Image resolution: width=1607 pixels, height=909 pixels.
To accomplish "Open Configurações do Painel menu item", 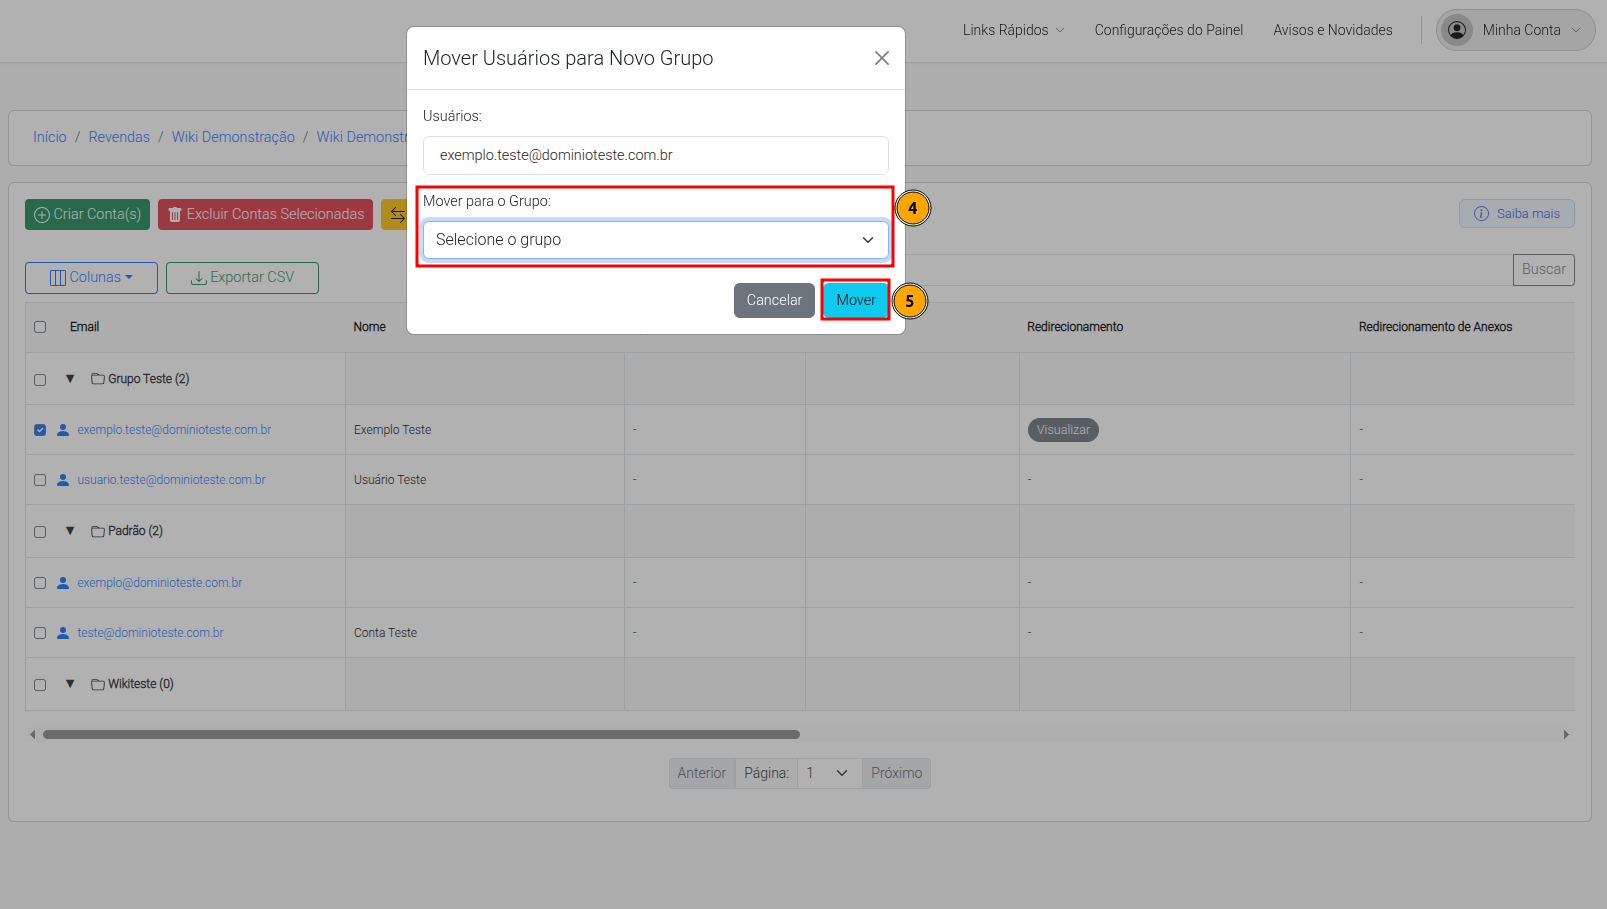I will 1168,30.
